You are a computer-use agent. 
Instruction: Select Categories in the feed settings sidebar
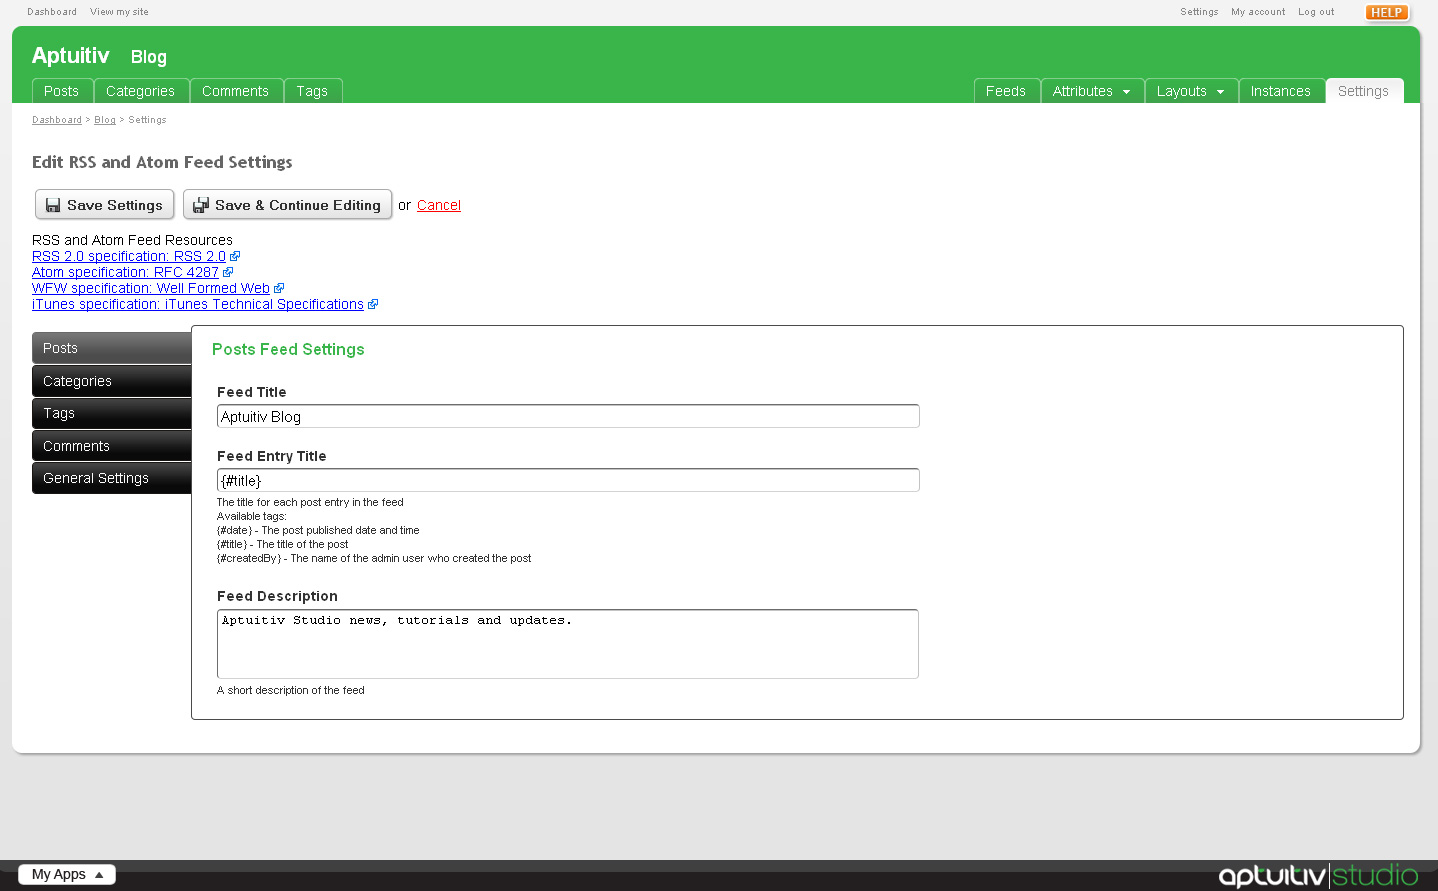pyautogui.click(x=111, y=381)
